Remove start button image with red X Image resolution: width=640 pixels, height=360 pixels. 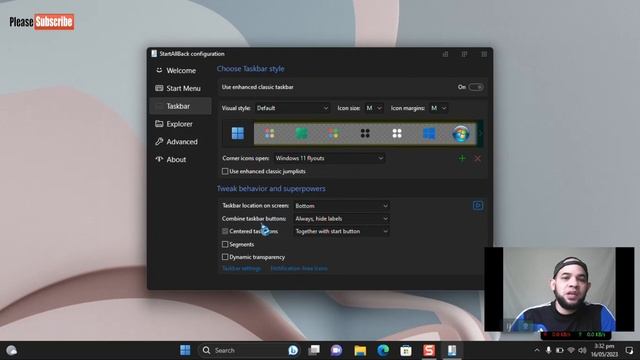click(x=478, y=158)
